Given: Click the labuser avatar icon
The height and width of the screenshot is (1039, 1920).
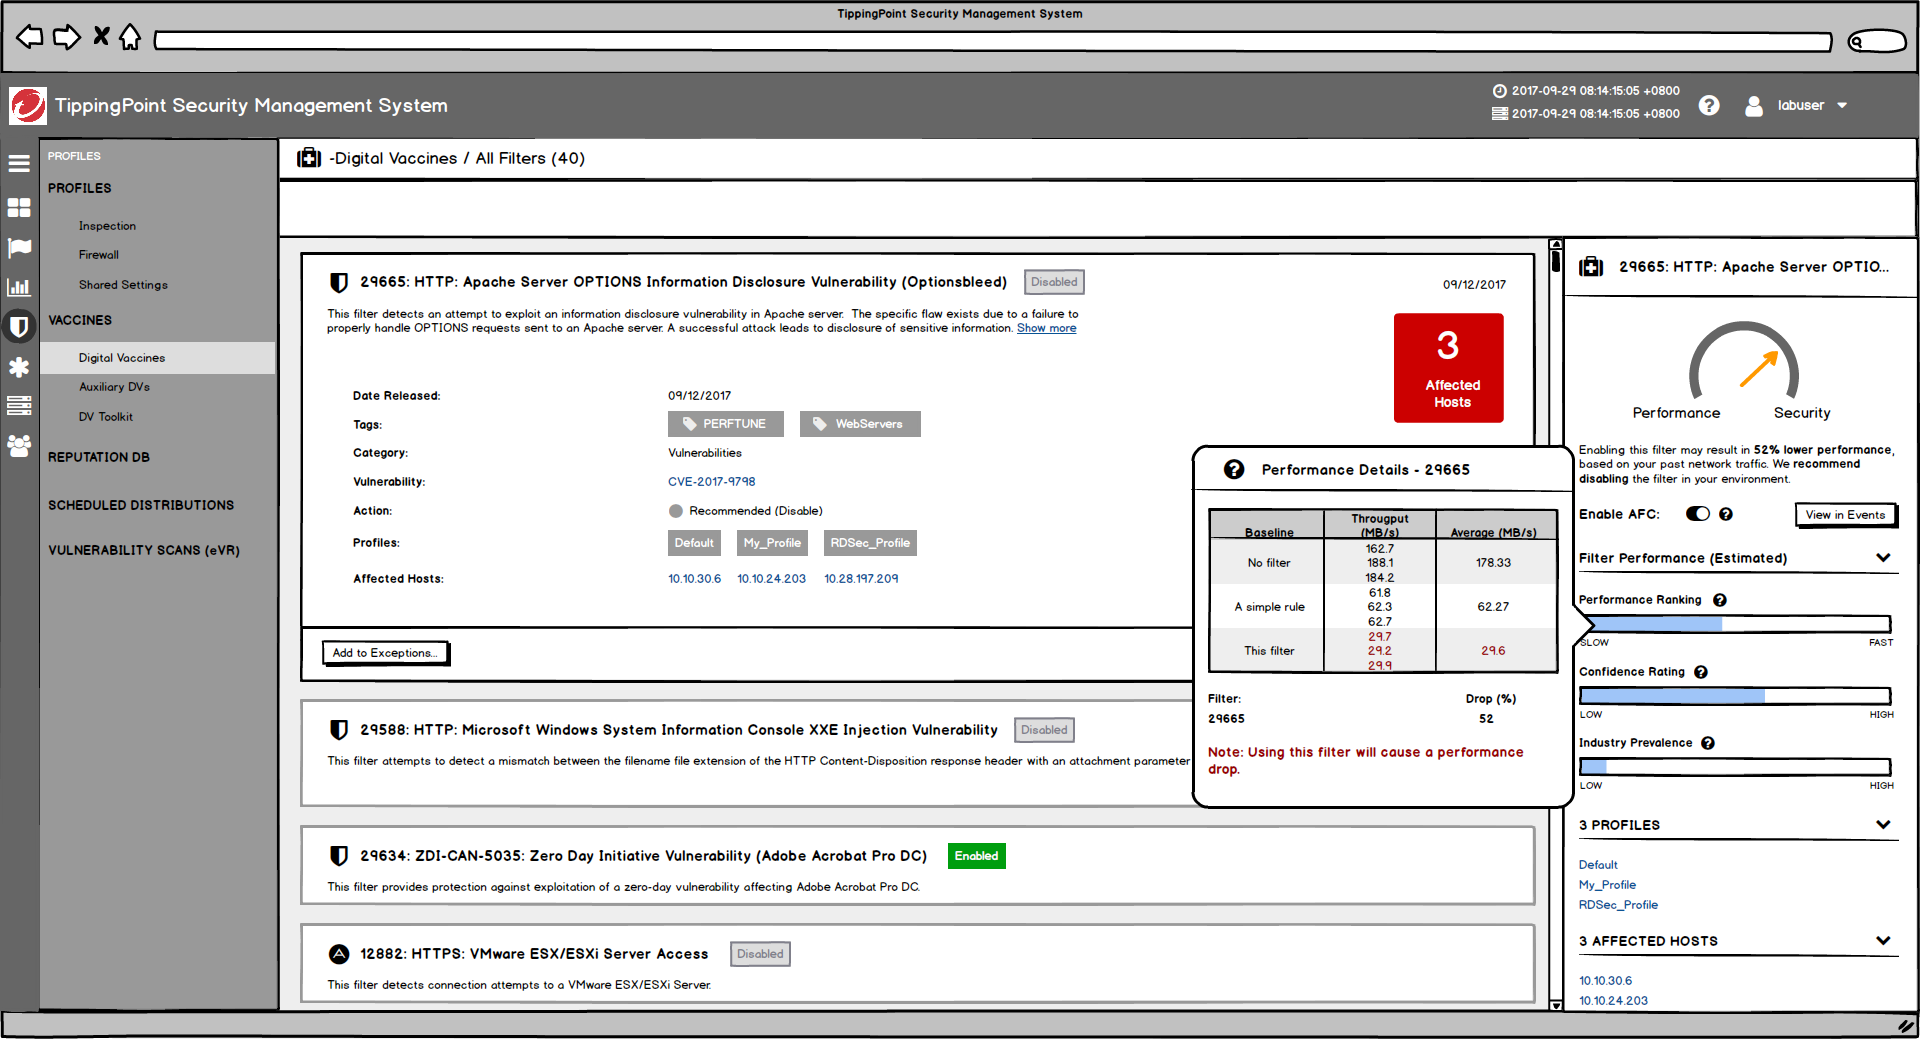Looking at the screenshot, I should 1754,105.
